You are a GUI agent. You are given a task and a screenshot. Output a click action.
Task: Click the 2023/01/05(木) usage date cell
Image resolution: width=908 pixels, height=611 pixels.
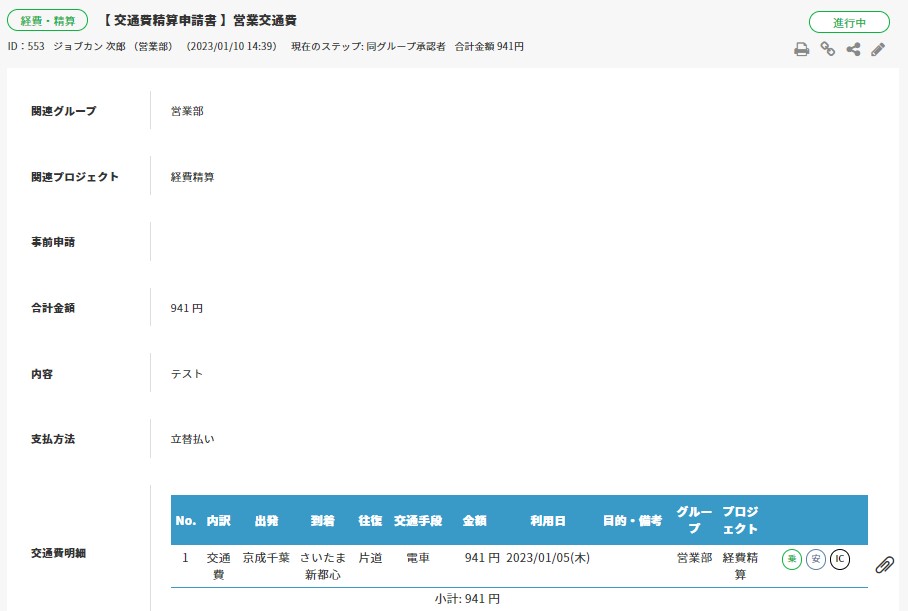click(548, 558)
